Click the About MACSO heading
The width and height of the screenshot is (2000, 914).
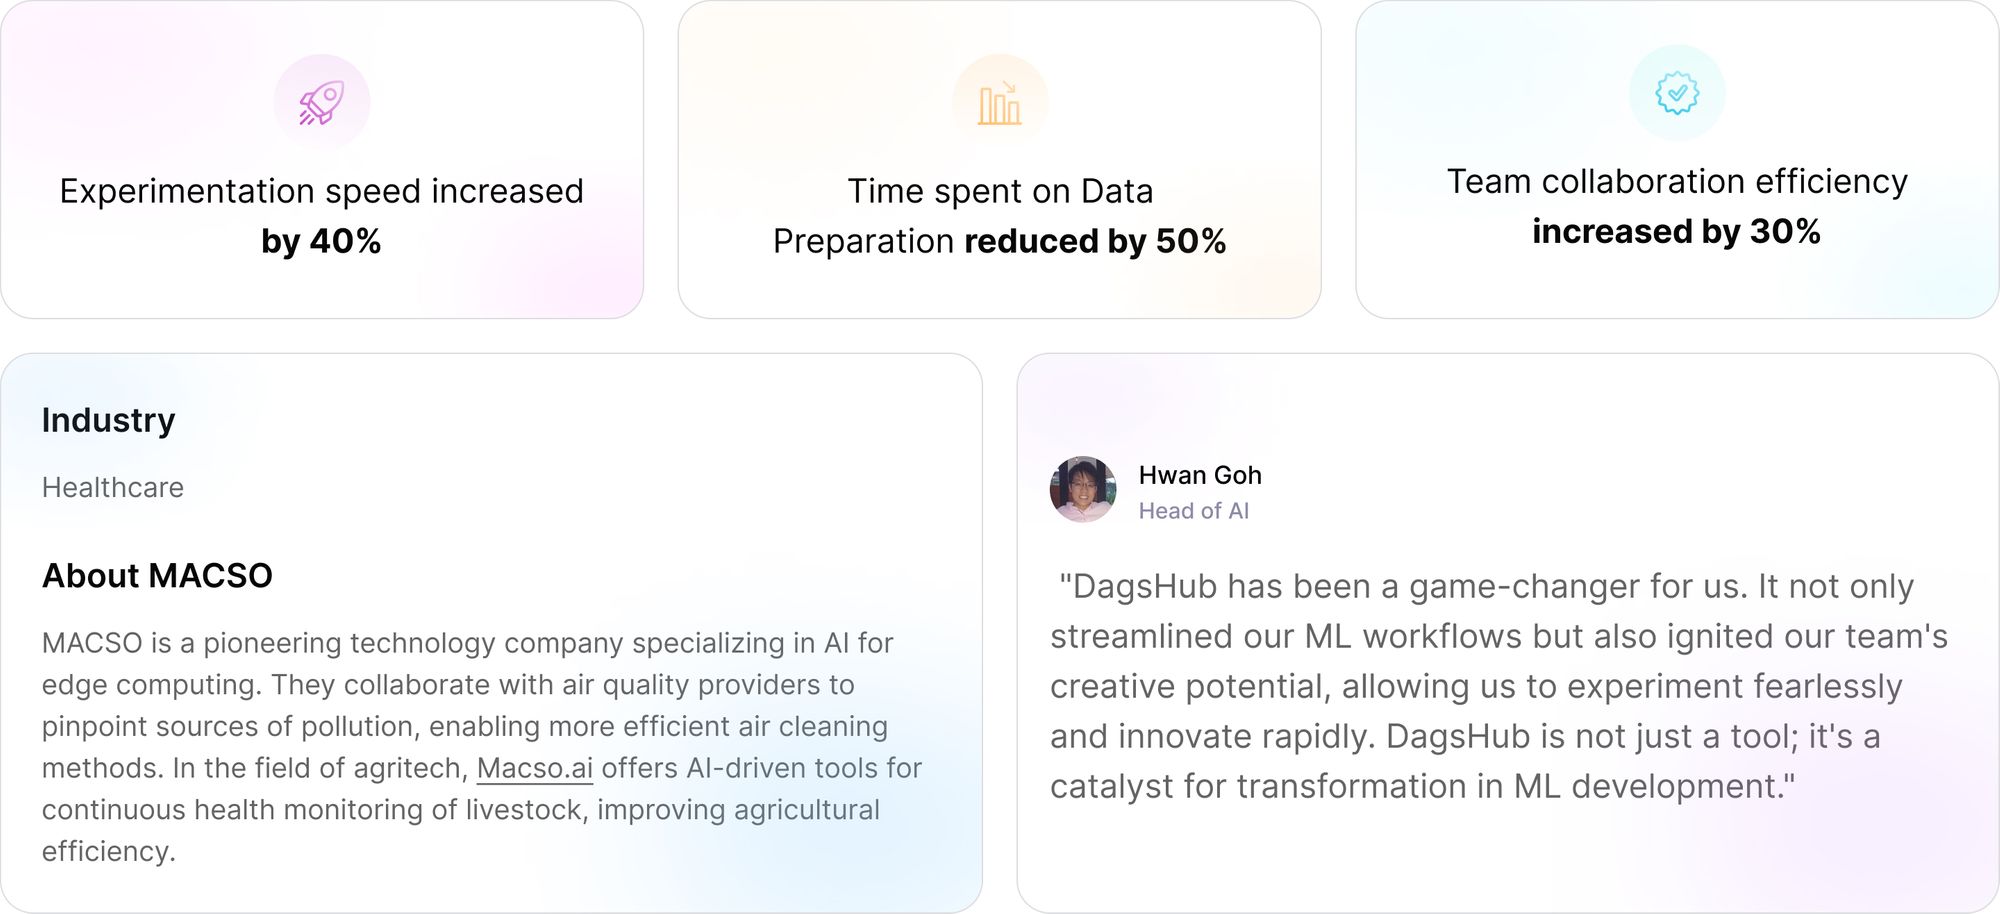point(157,576)
